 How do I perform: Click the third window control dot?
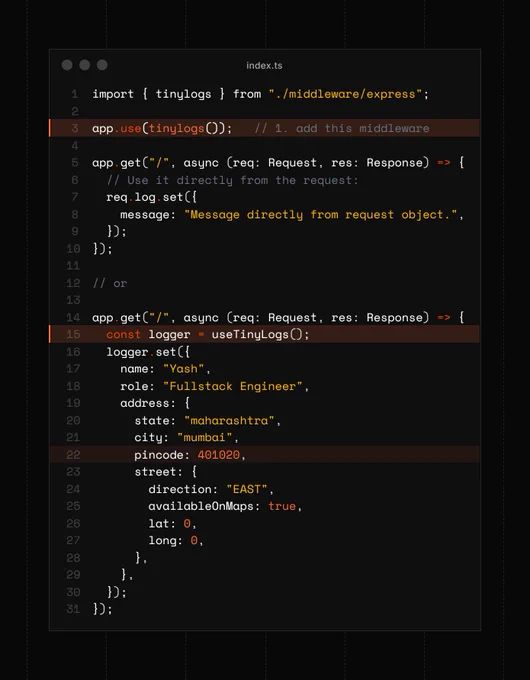102,65
